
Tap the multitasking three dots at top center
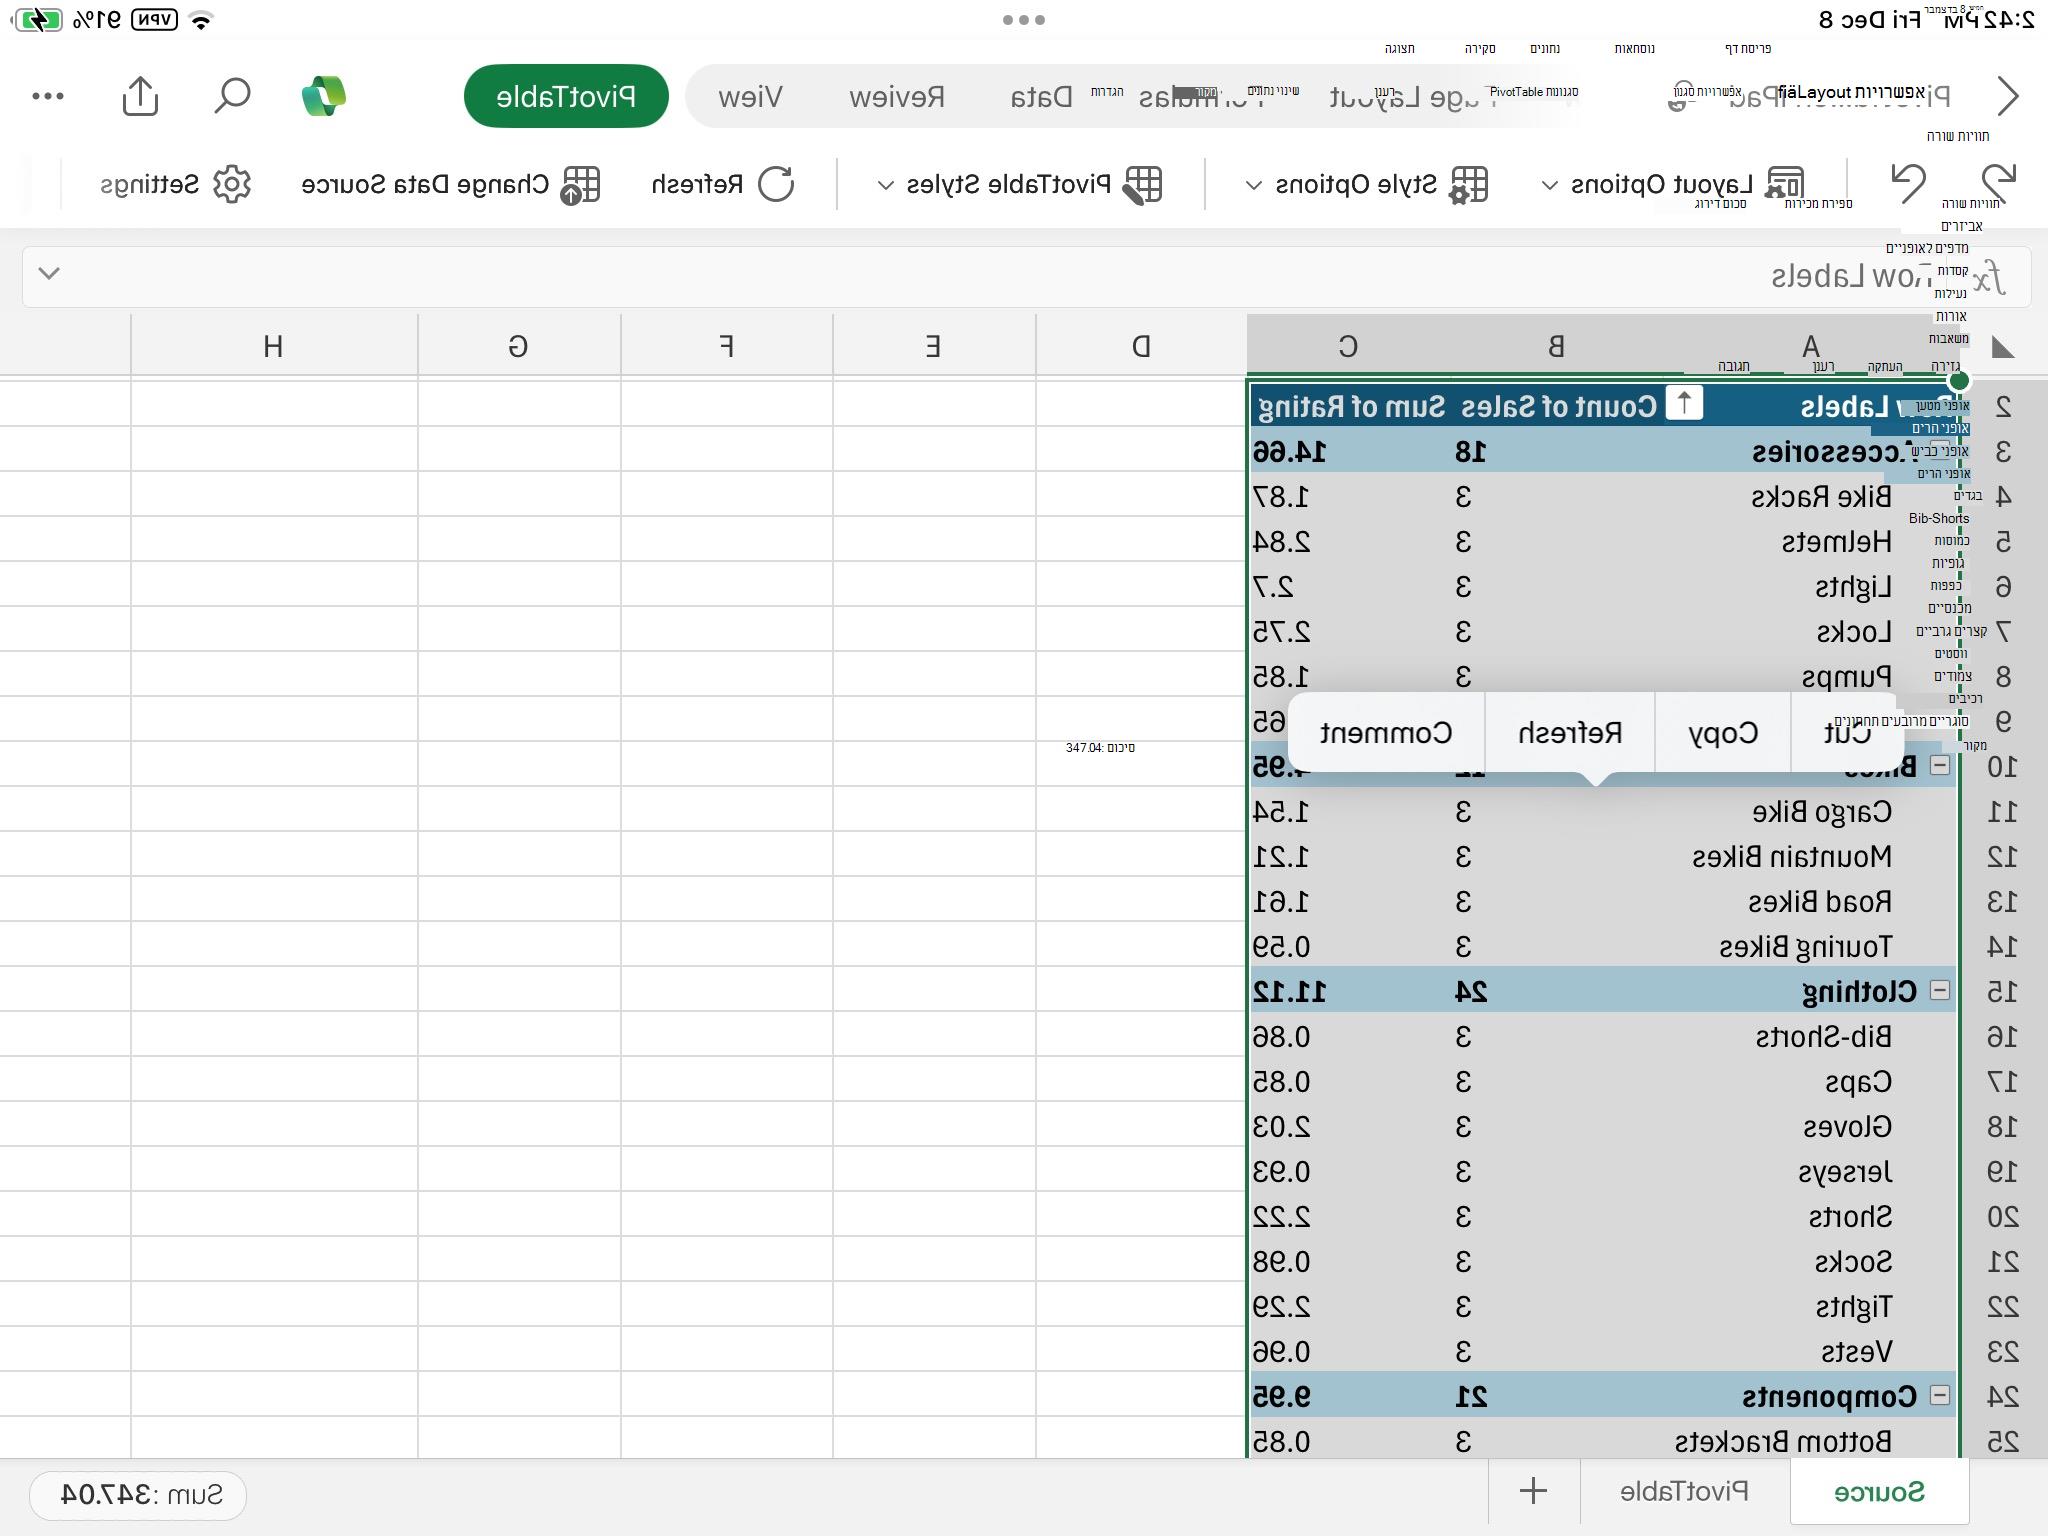tap(1024, 20)
